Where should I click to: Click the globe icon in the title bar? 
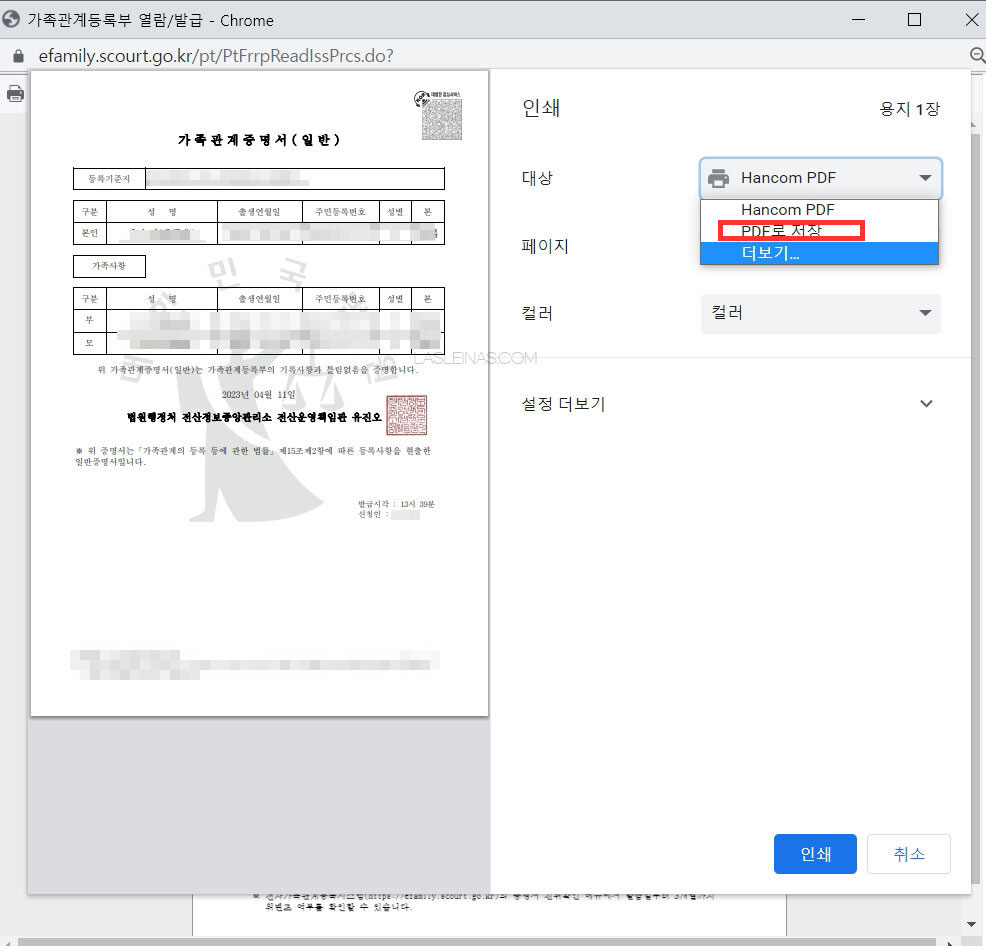(11, 19)
